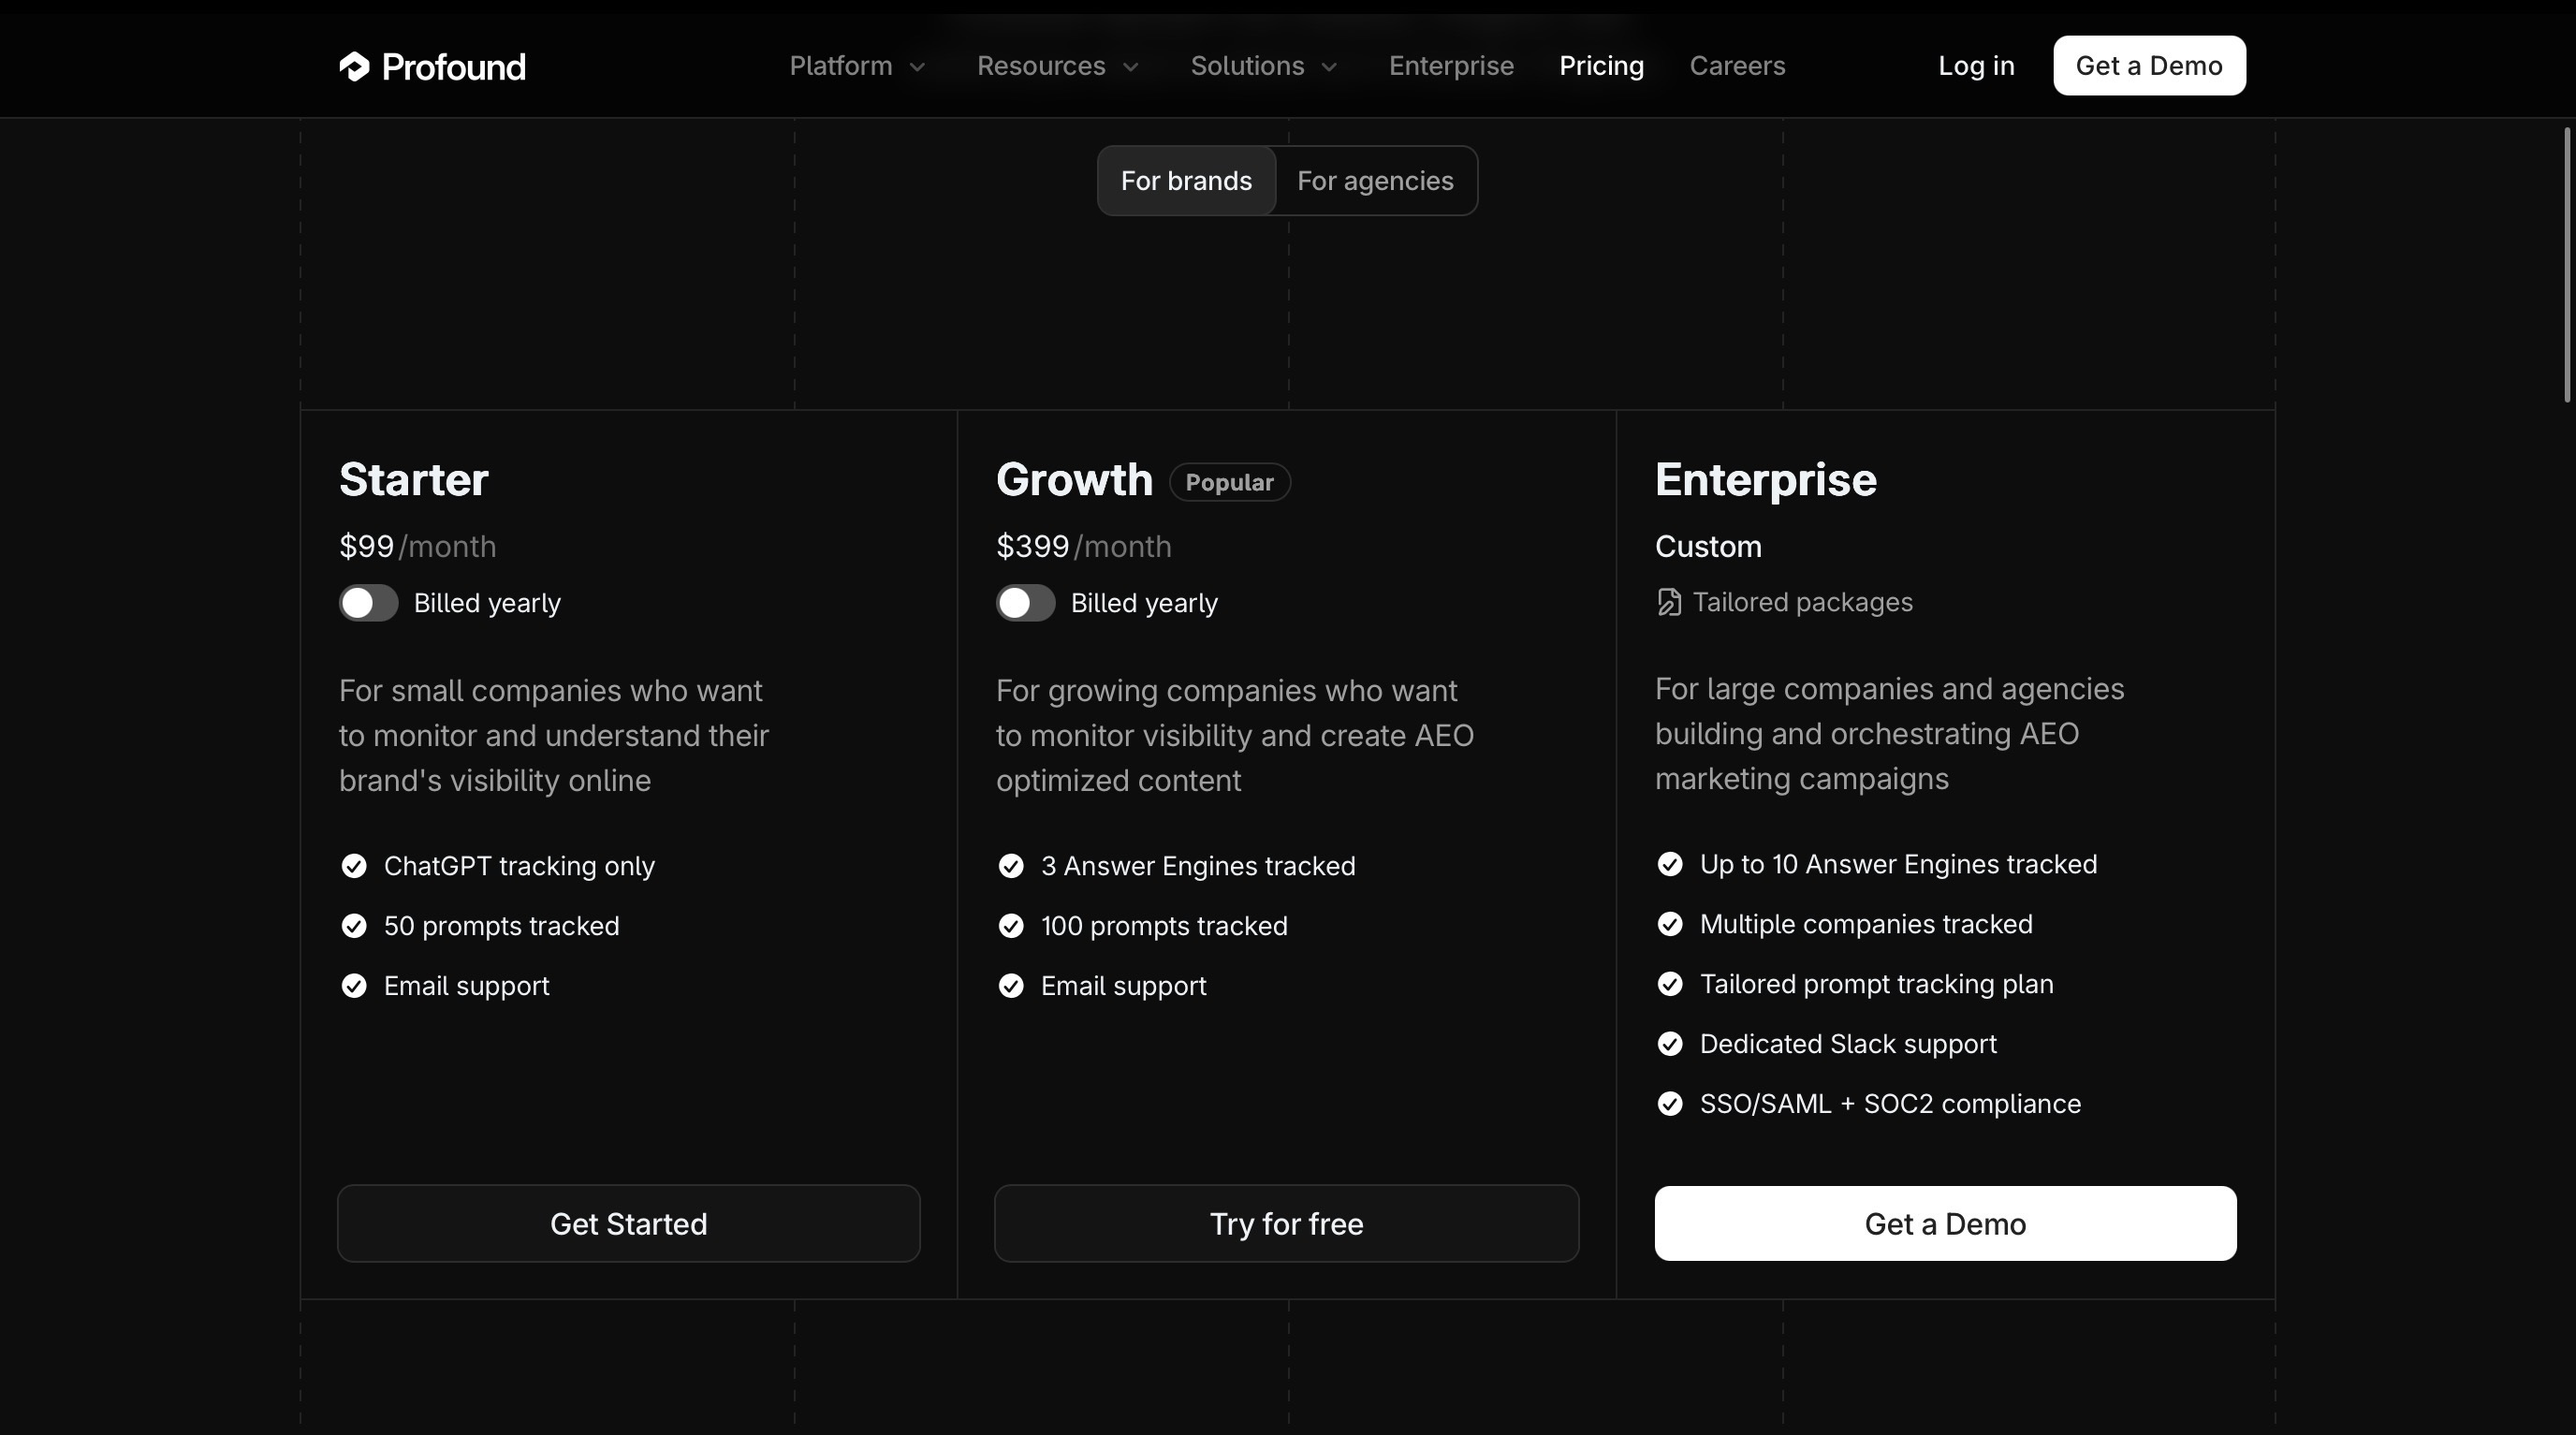Image resolution: width=2576 pixels, height=1435 pixels.
Task: Click the Profound wordmark
Action: click(453, 67)
